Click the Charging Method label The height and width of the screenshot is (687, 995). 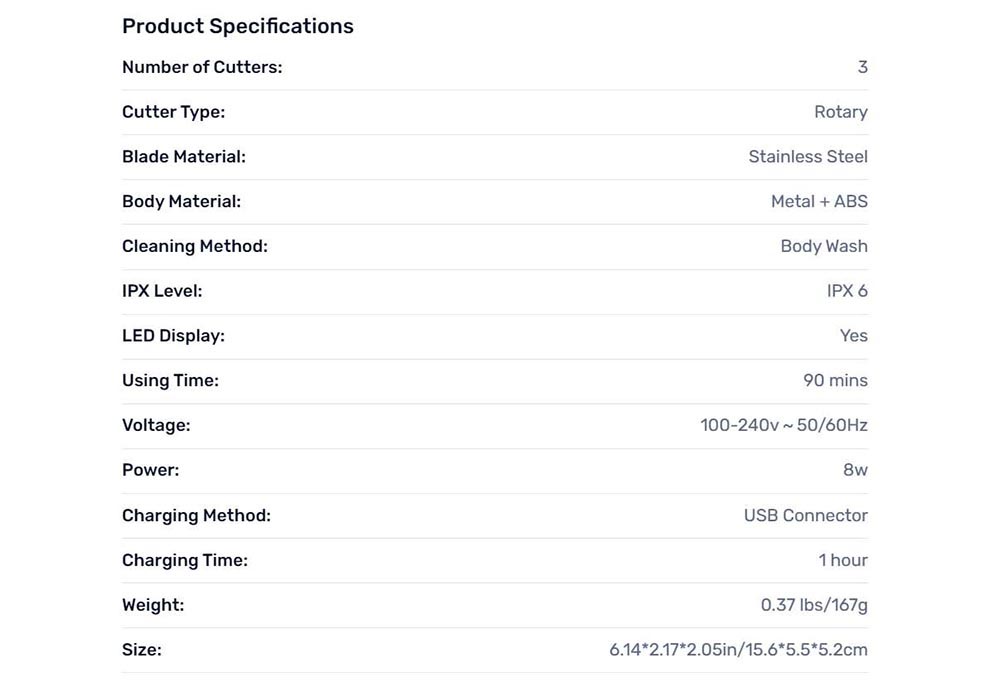coord(196,516)
